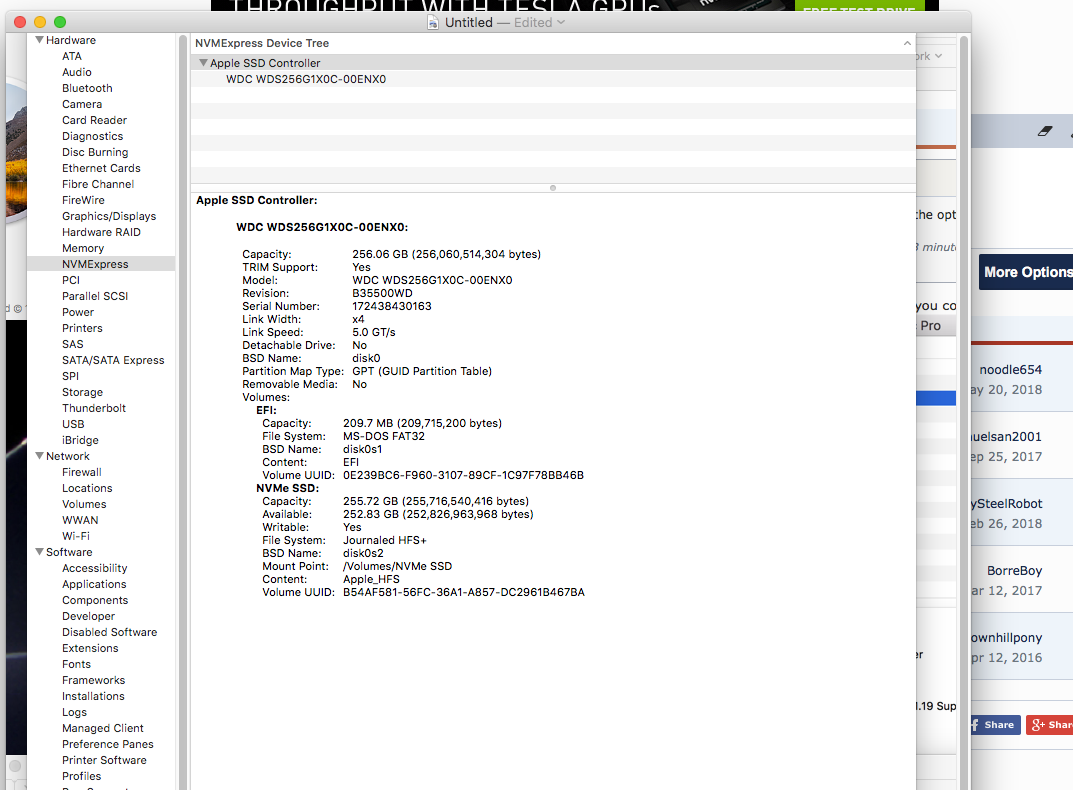Screen dimensions: 1073x790
Task: Click the pane splitter handle dot
Action: click(553, 188)
